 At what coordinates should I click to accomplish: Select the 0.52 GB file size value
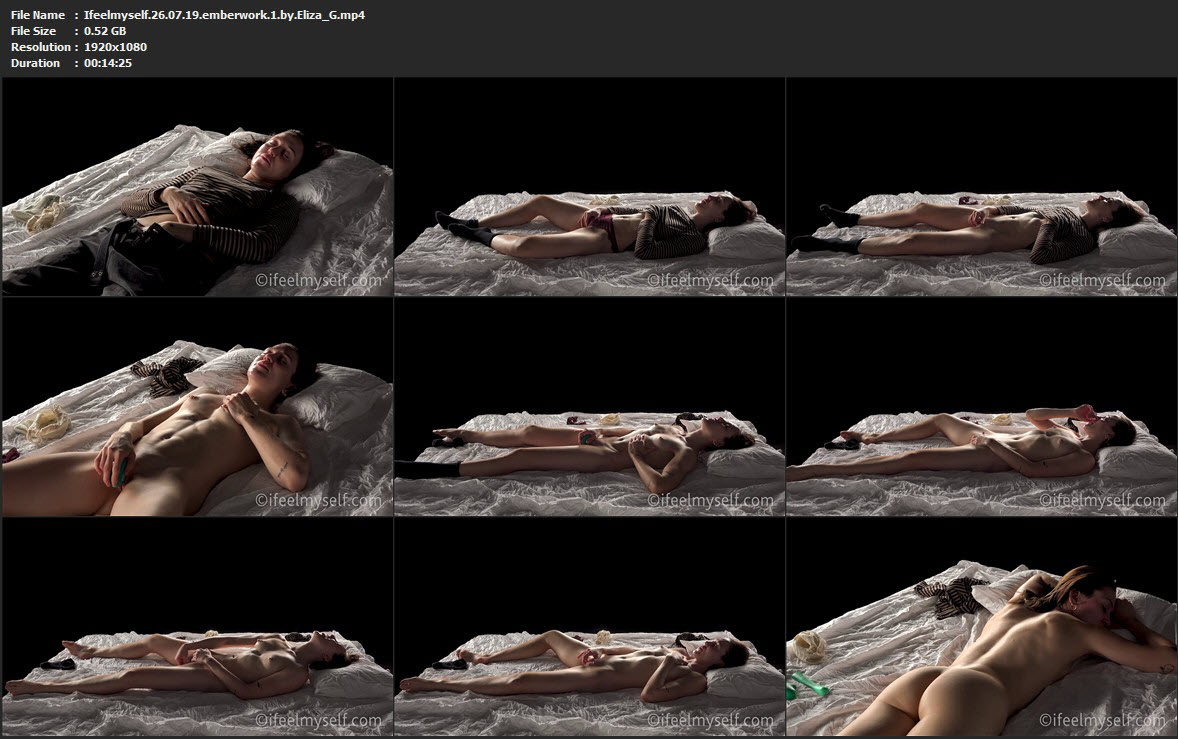(x=105, y=31)
